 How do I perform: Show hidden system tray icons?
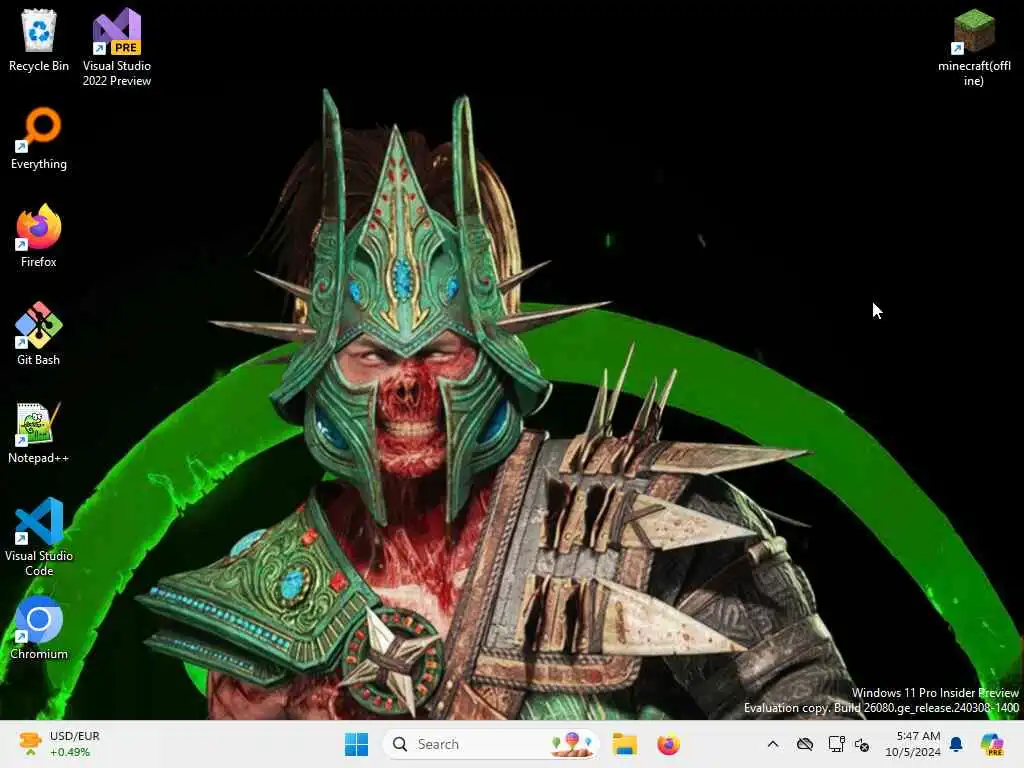point(773,744)
